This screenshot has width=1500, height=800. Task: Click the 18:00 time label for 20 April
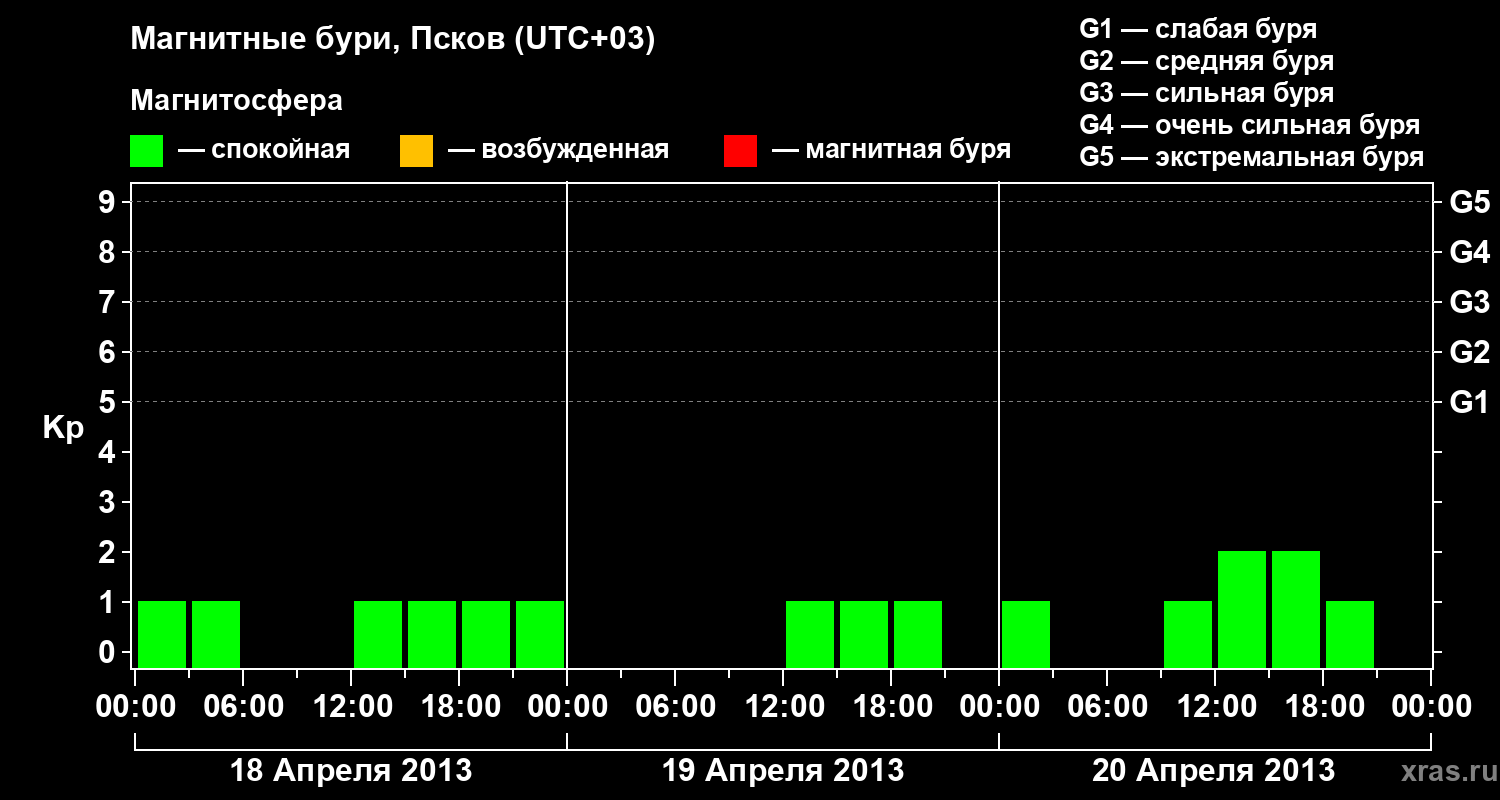(1323, 706)
